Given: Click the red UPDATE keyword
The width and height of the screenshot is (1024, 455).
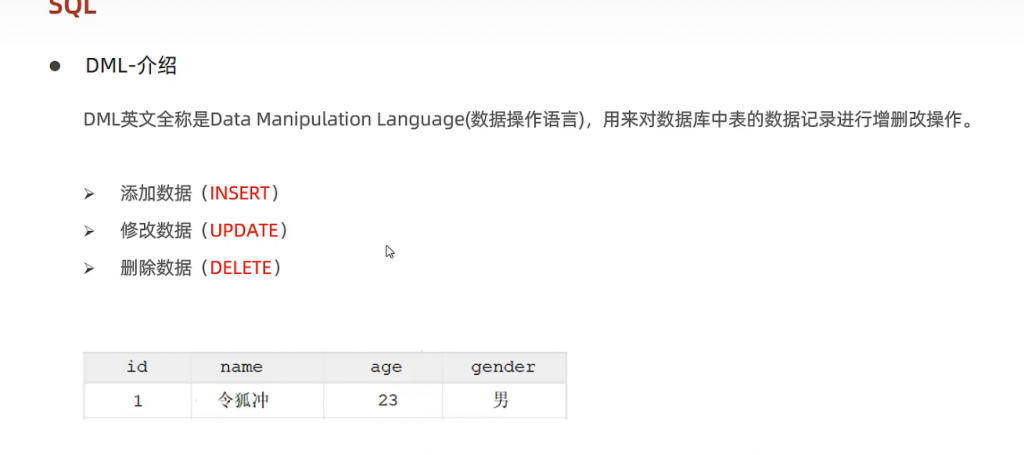Looking at the screenshot, I should point(244,230).
